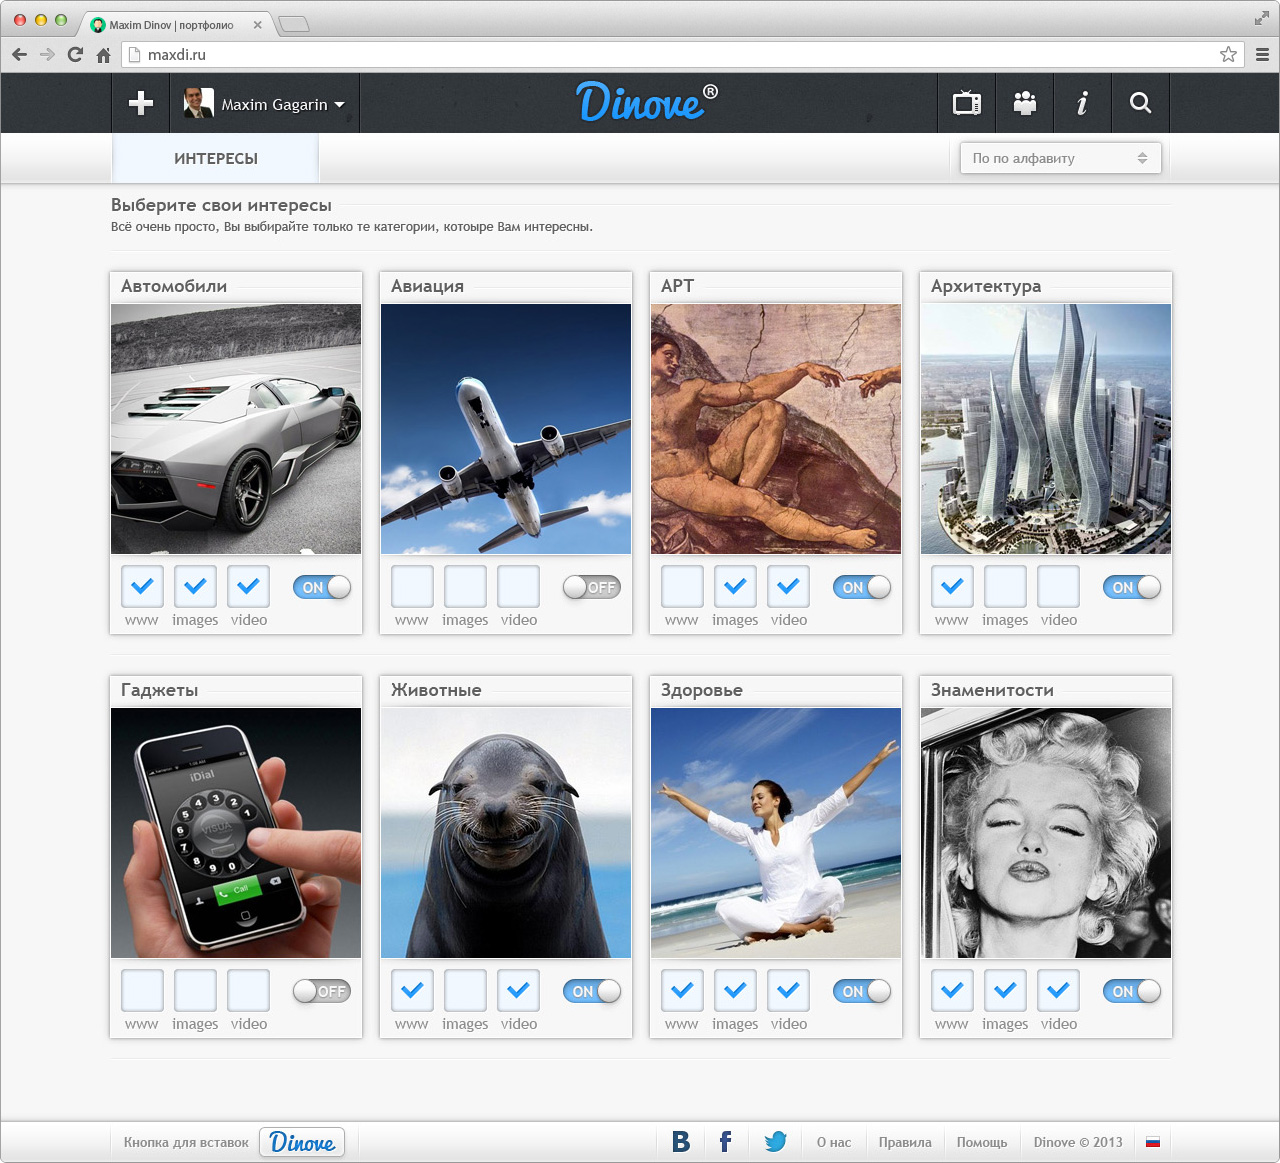Open the Автомобили car thumbnail
Screen dimensions: 1280x1163
point(236,429)
